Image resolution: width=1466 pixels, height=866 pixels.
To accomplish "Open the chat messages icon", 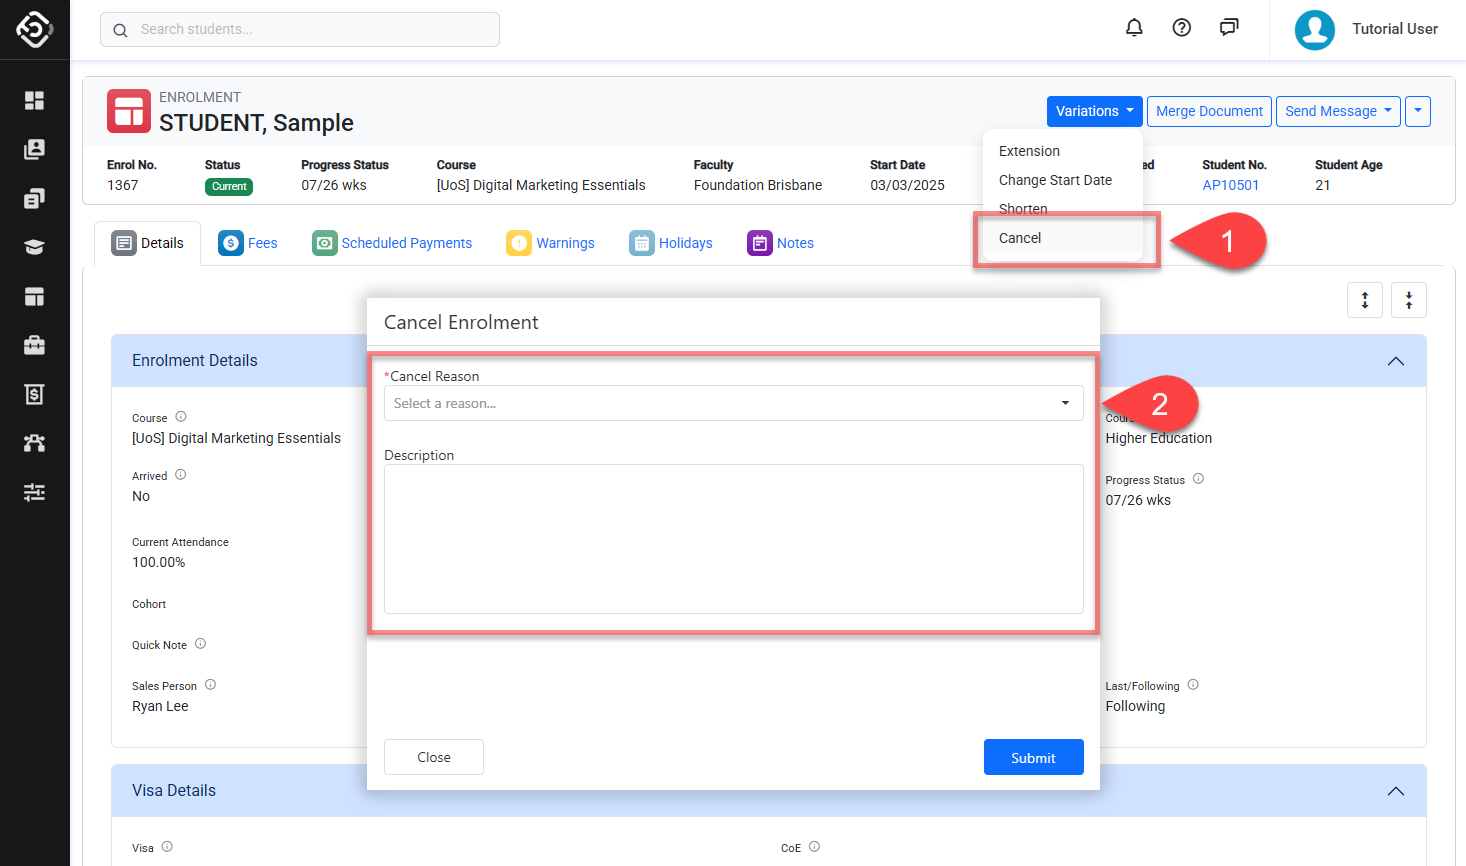I will click(x=1229, y=28).
